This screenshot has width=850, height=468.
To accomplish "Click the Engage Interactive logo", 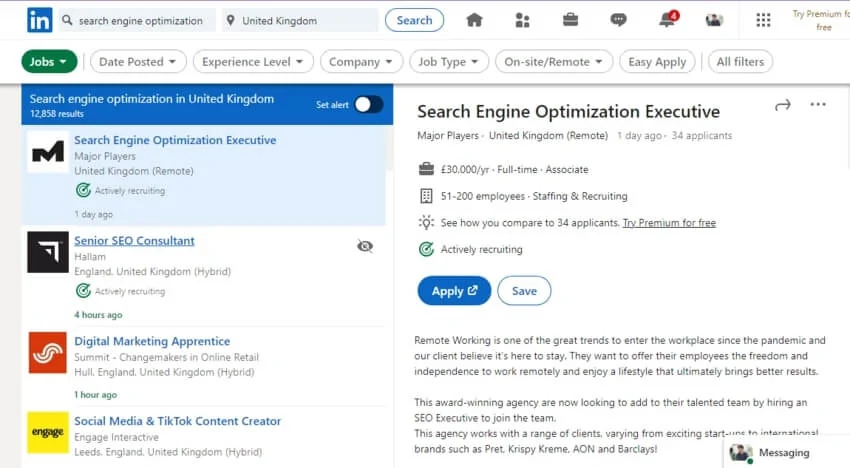I will pyautogui.click(x=48, y=432).
